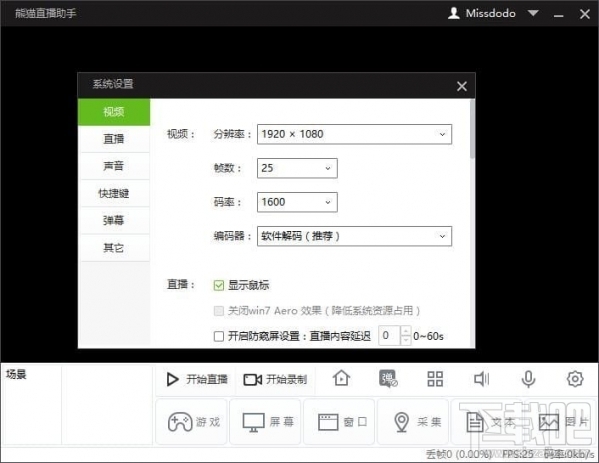Click the 0~60s range label

point(428,336)
